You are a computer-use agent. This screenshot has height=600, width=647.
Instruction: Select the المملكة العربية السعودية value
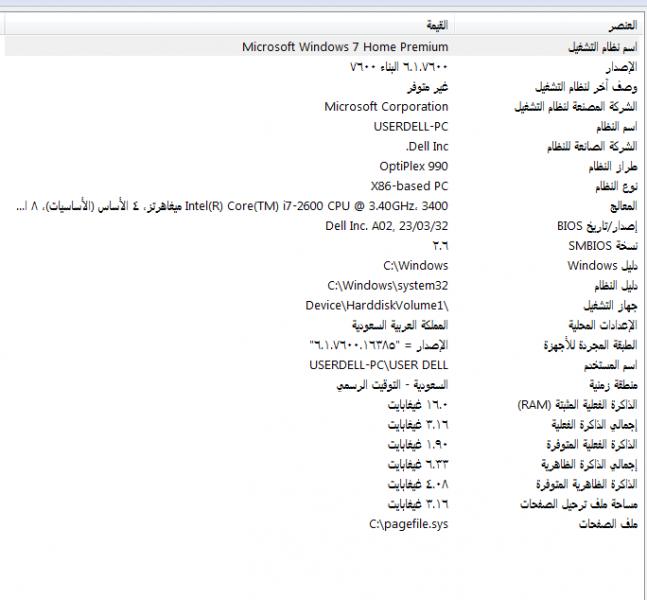coord(400,325)
